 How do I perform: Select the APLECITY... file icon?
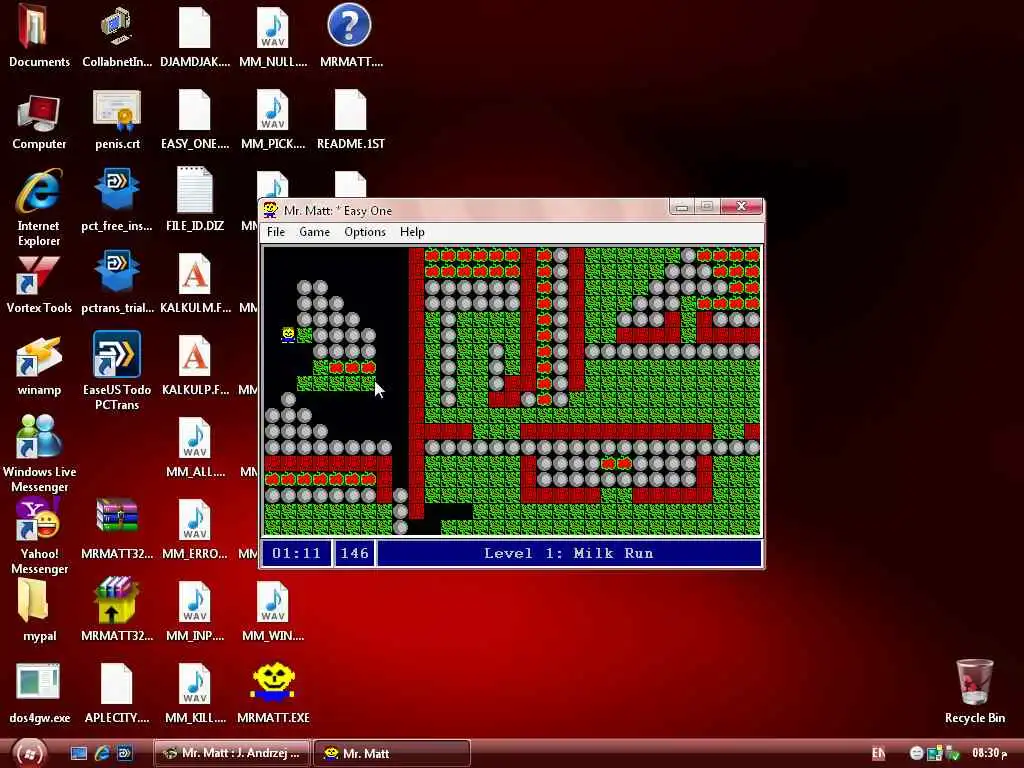click(117, 694)
